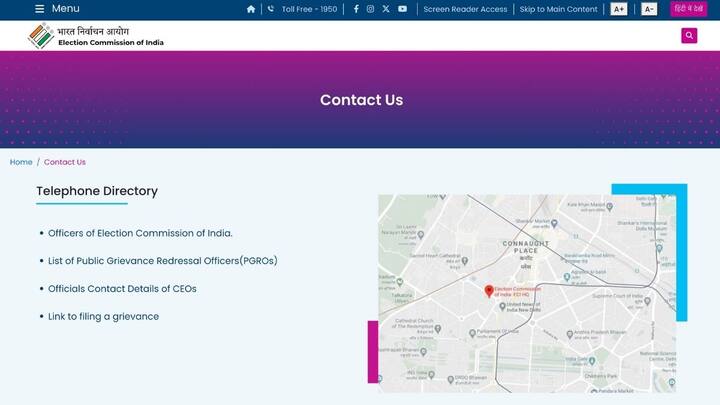720x405 pixels.
Task: Click the red ECI map location pin
Action: pos(489,291)
